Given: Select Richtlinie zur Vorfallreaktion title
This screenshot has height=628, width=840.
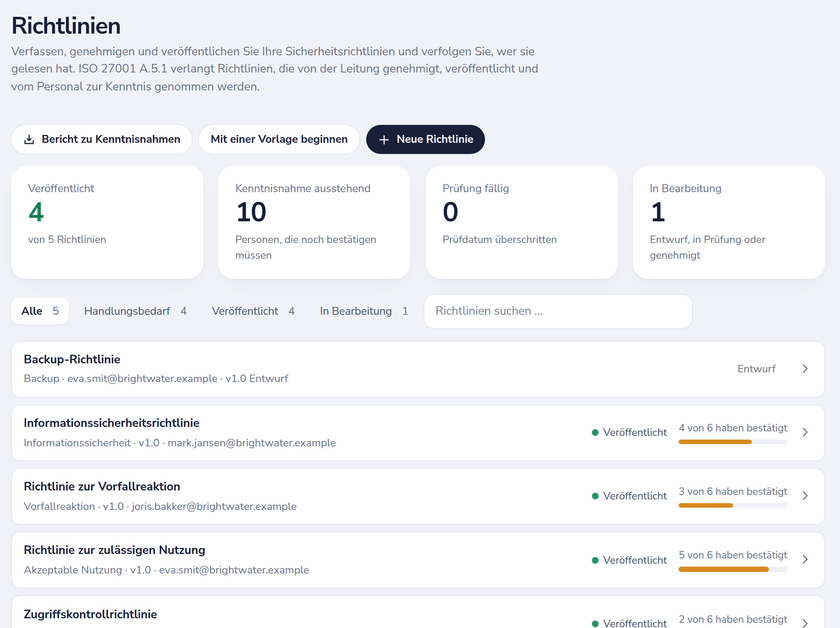Looking at the screenshot, I should (x=102, y=487).
